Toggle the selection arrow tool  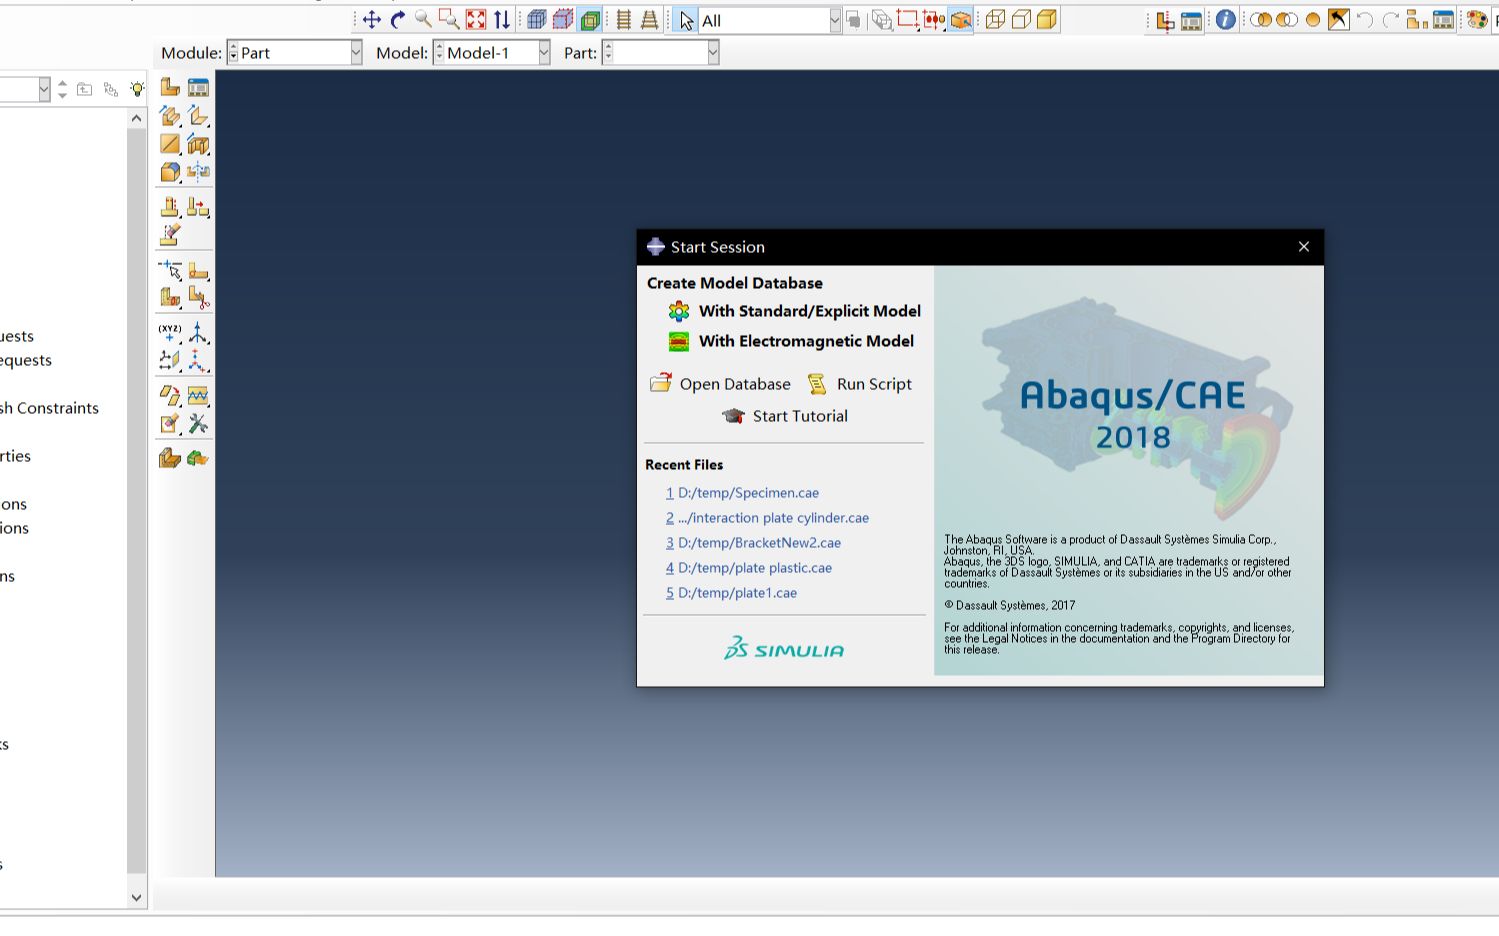coord(685,20)
